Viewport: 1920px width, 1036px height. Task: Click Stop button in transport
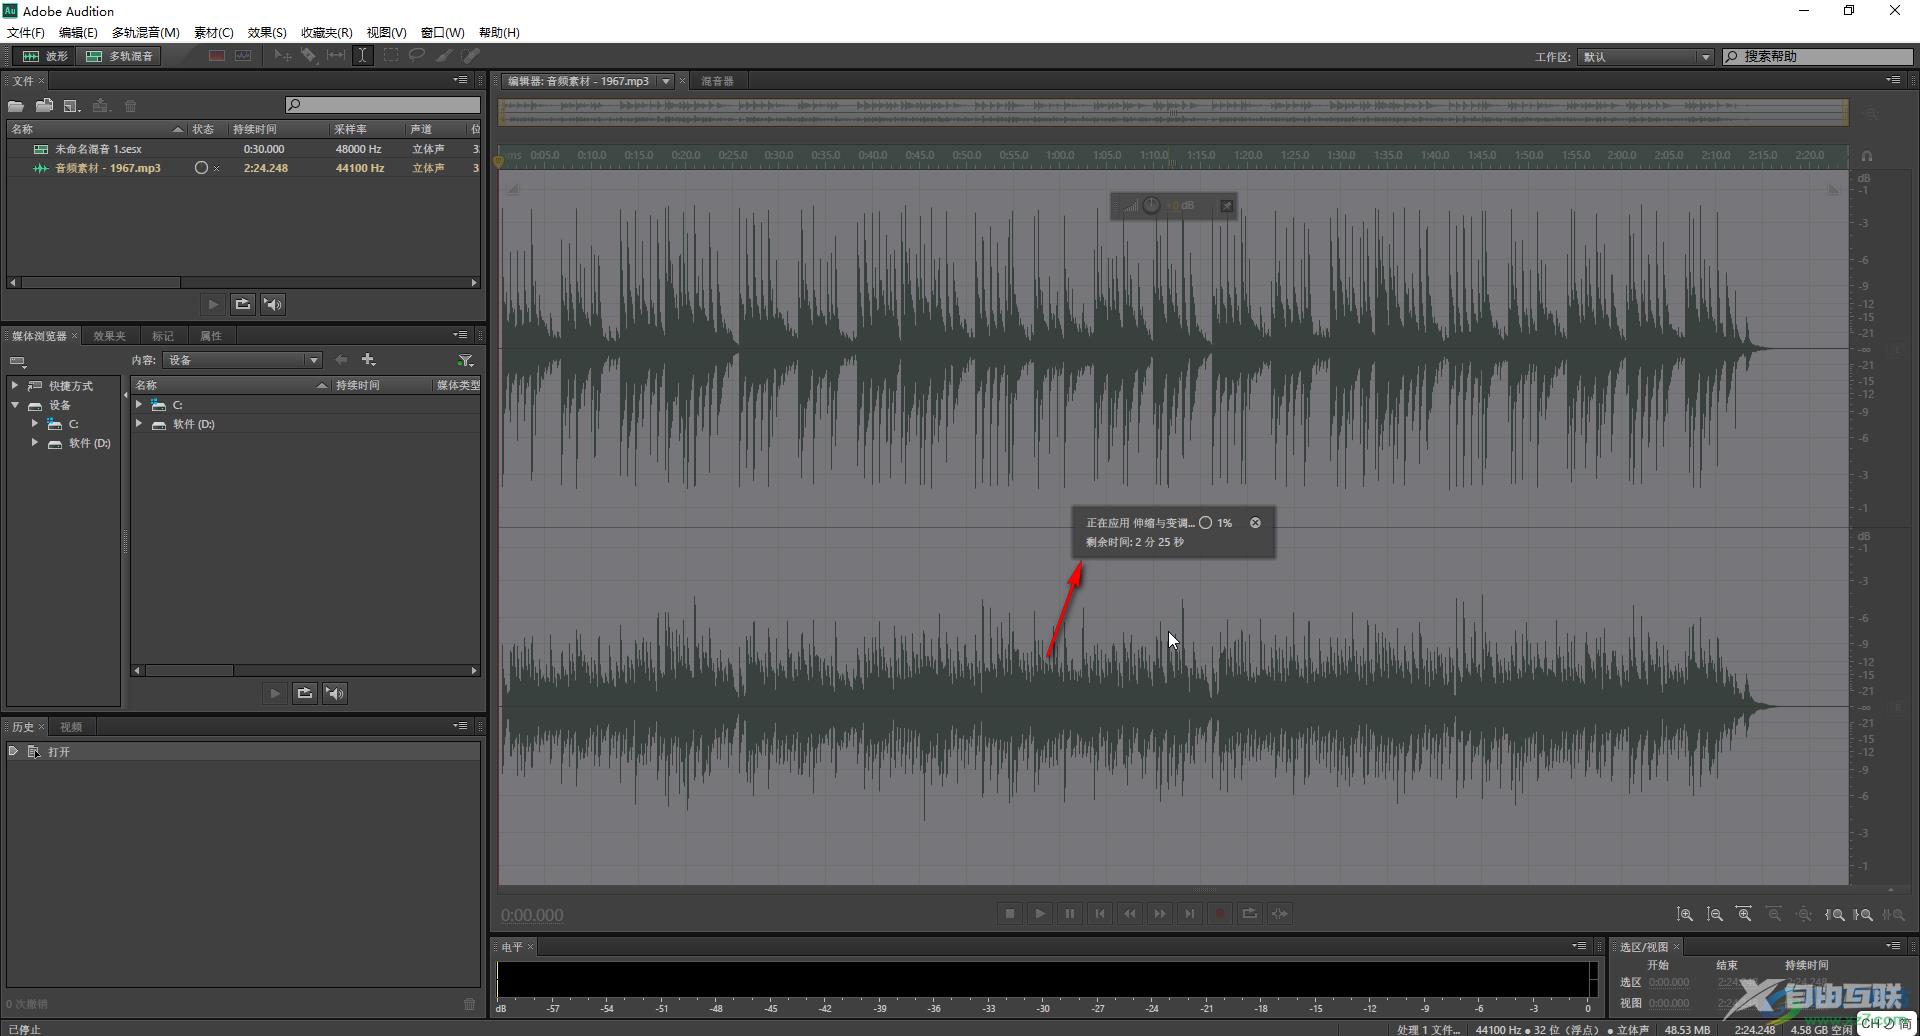(1010, 914)
